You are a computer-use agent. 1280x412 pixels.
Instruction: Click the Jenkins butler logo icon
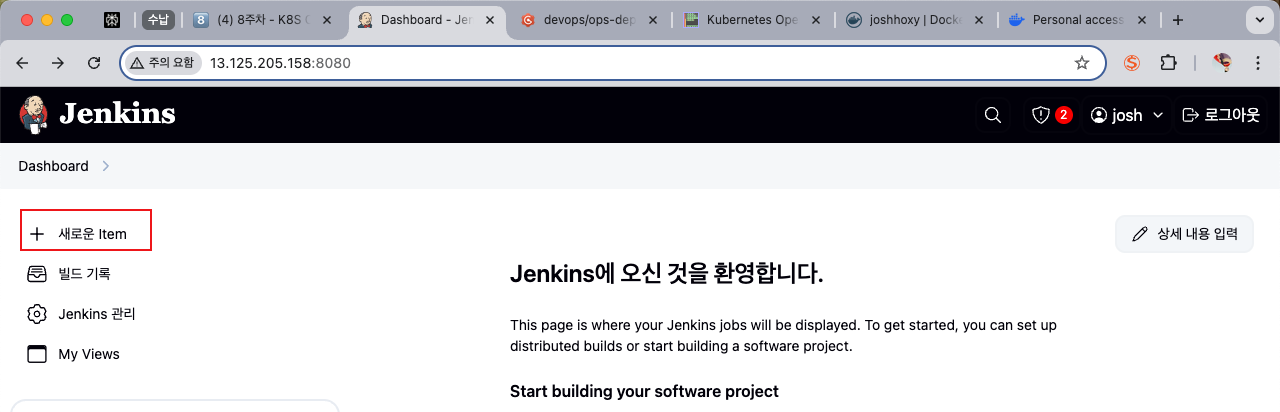coord(33,114)
